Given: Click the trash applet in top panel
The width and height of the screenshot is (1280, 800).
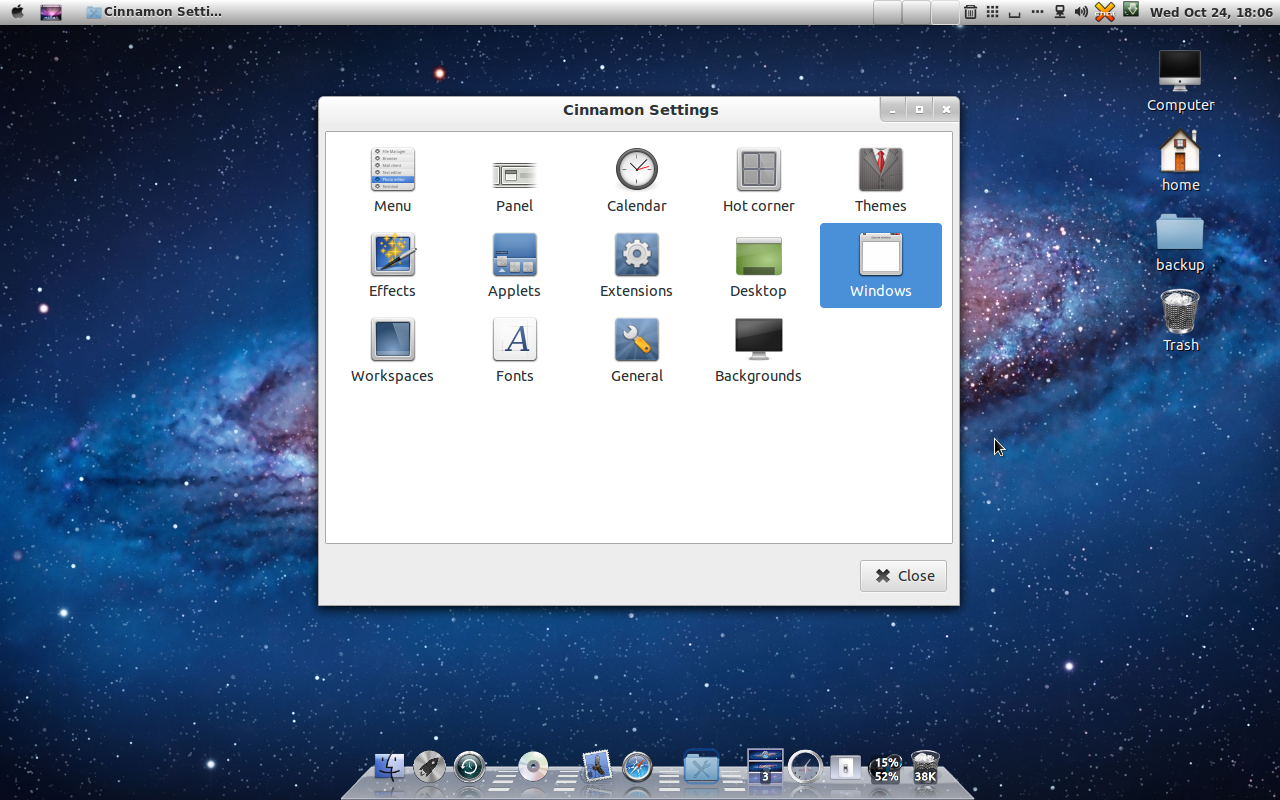Looking at the screenshot, I should (x=970, y=12).
